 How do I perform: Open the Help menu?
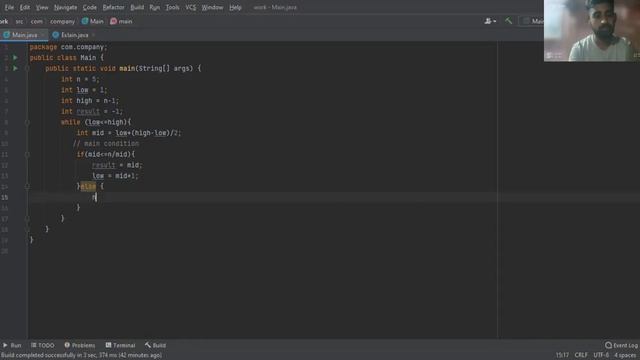point(235,7)
